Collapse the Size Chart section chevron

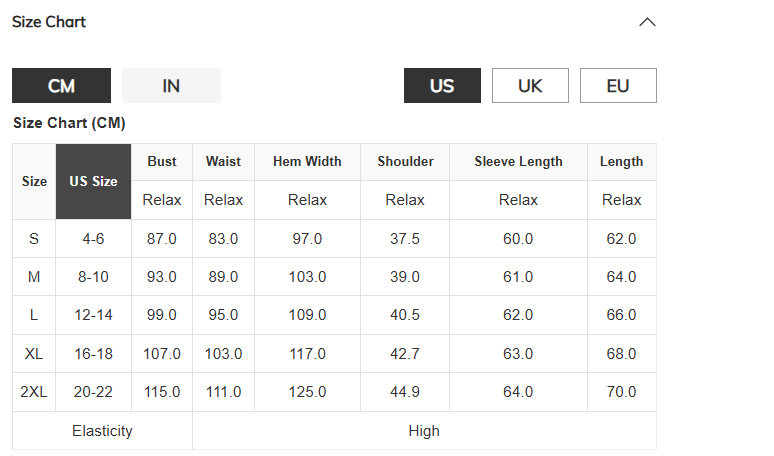pos(647,22)
